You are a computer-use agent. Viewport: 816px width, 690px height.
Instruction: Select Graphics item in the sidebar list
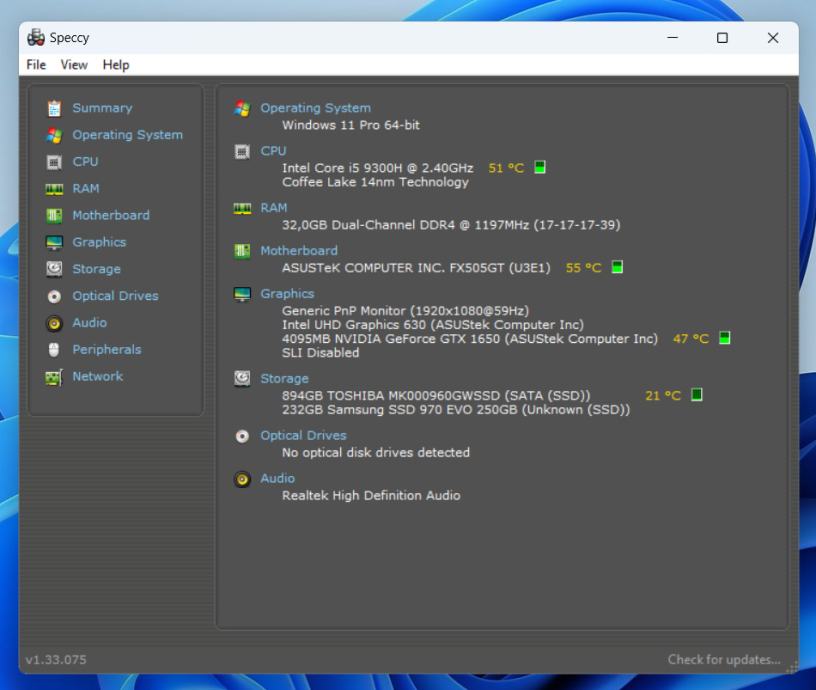coord(99,242)
